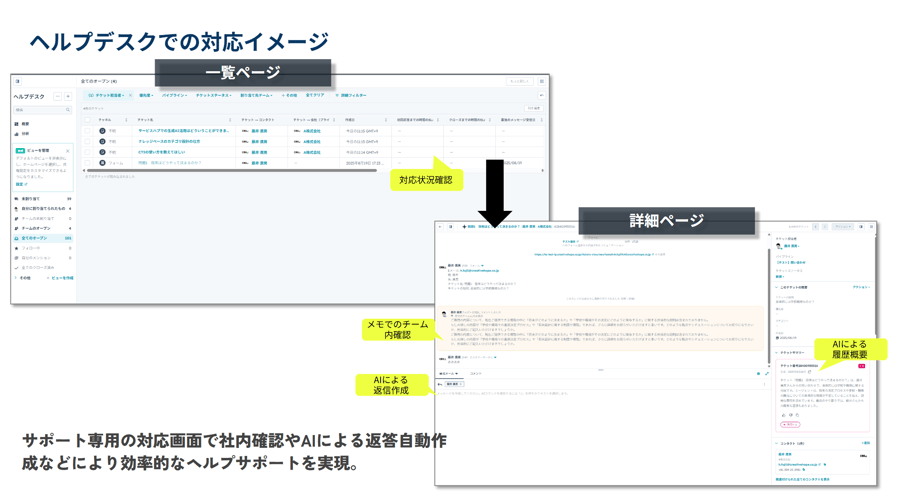Switch to the コメント tab in reply box
Screen dimensions: 900x501
tap(477, 374)
